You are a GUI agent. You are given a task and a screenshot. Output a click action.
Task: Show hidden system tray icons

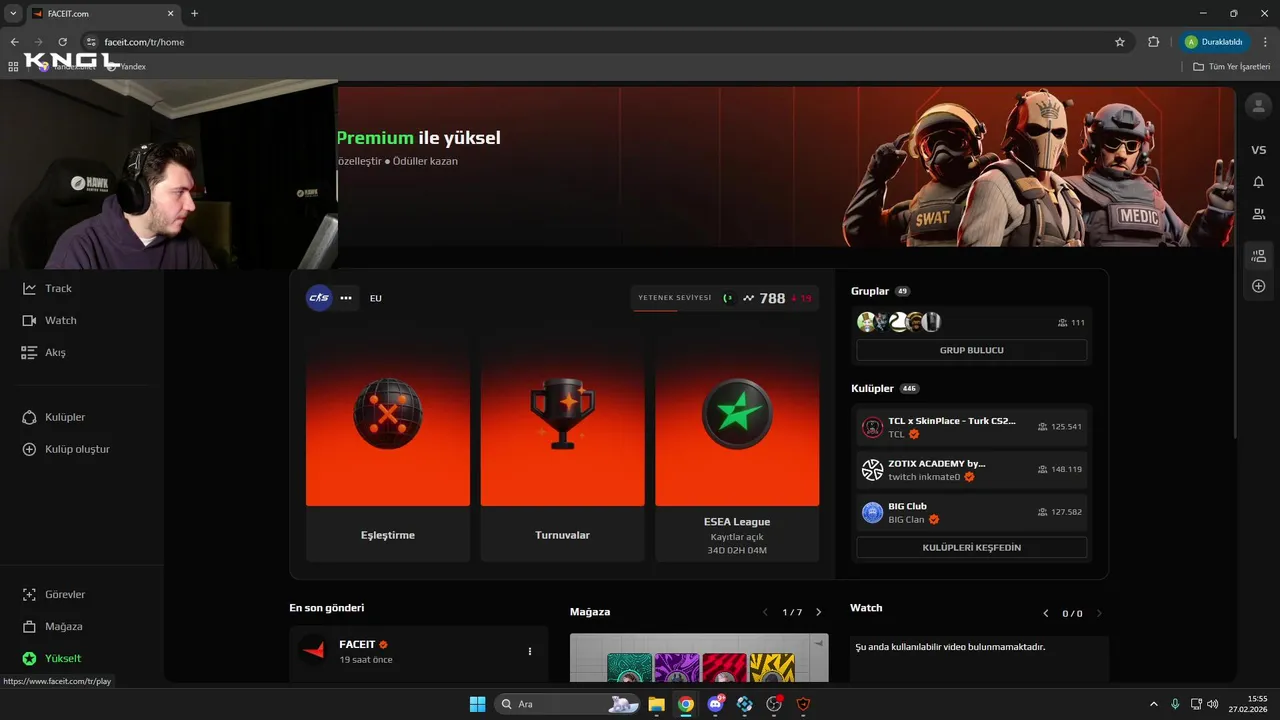tap(1154, 704)
